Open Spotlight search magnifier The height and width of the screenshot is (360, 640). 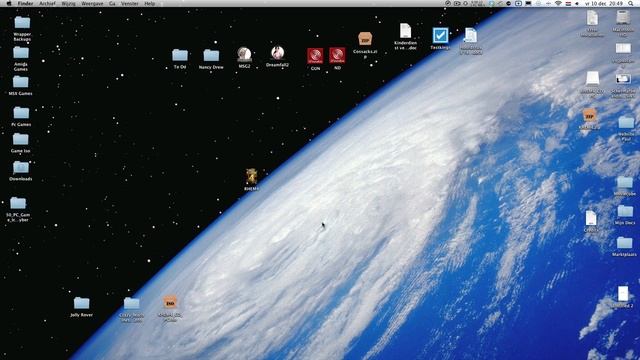pos(632,3)
